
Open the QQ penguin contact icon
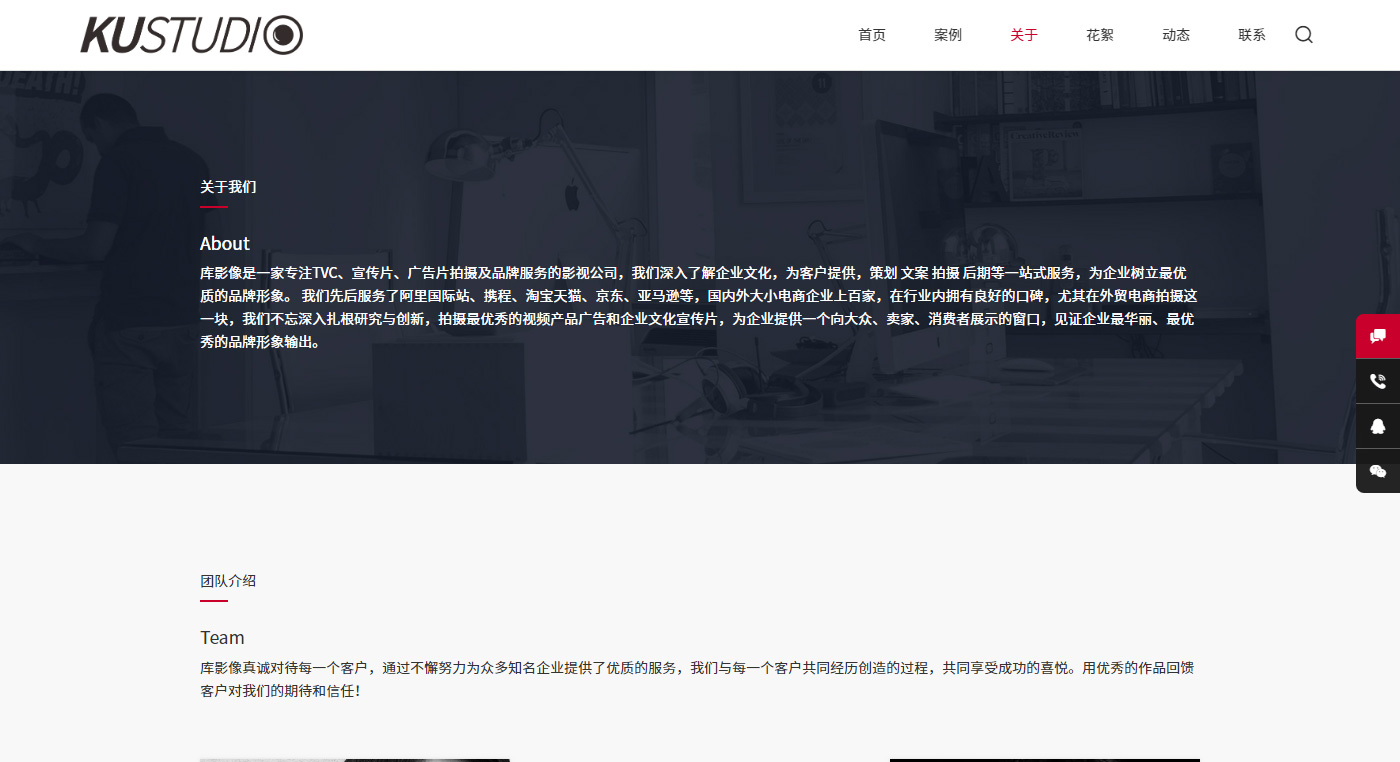(1377, 426)
